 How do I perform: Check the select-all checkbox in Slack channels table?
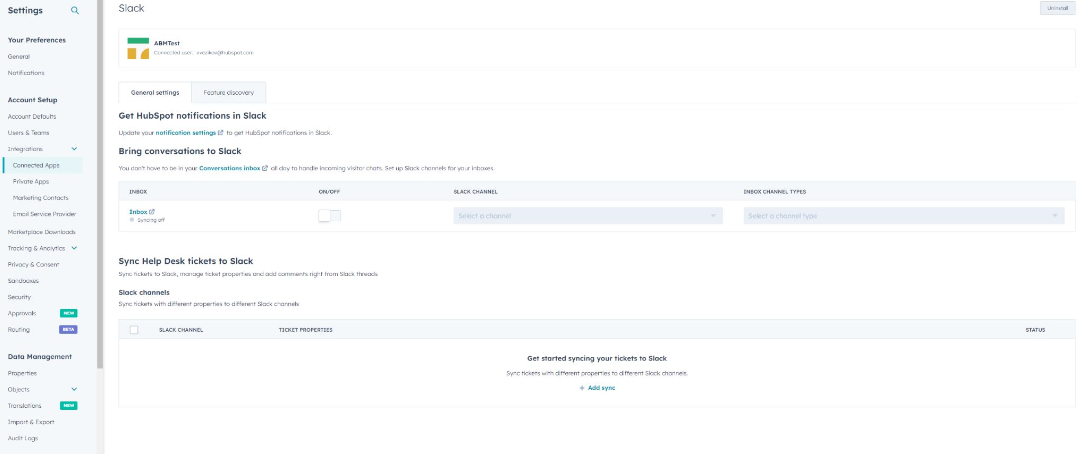134,330
